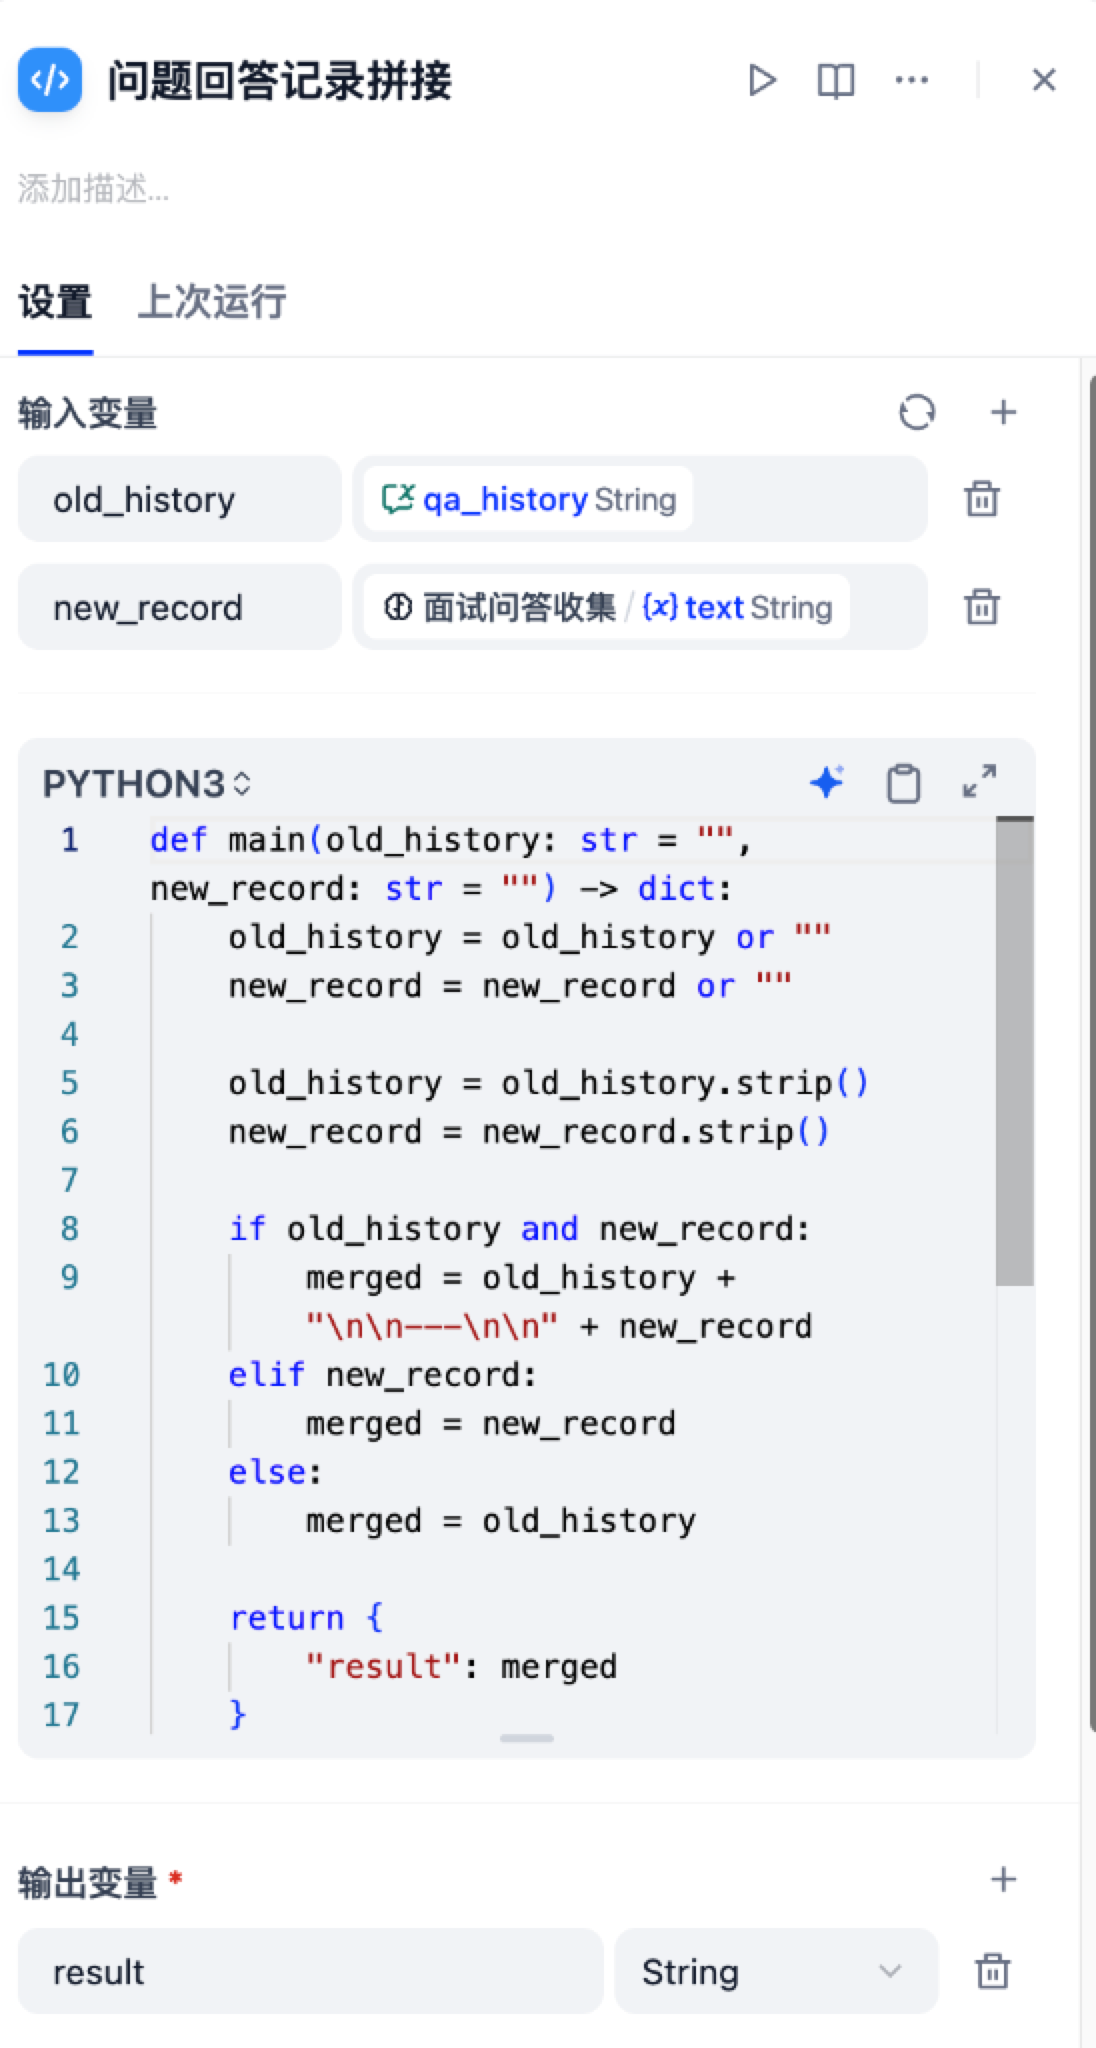Generate code with the AI sparkle icon
This screenshot has width=1096, height=2048.
coord(827,782)
